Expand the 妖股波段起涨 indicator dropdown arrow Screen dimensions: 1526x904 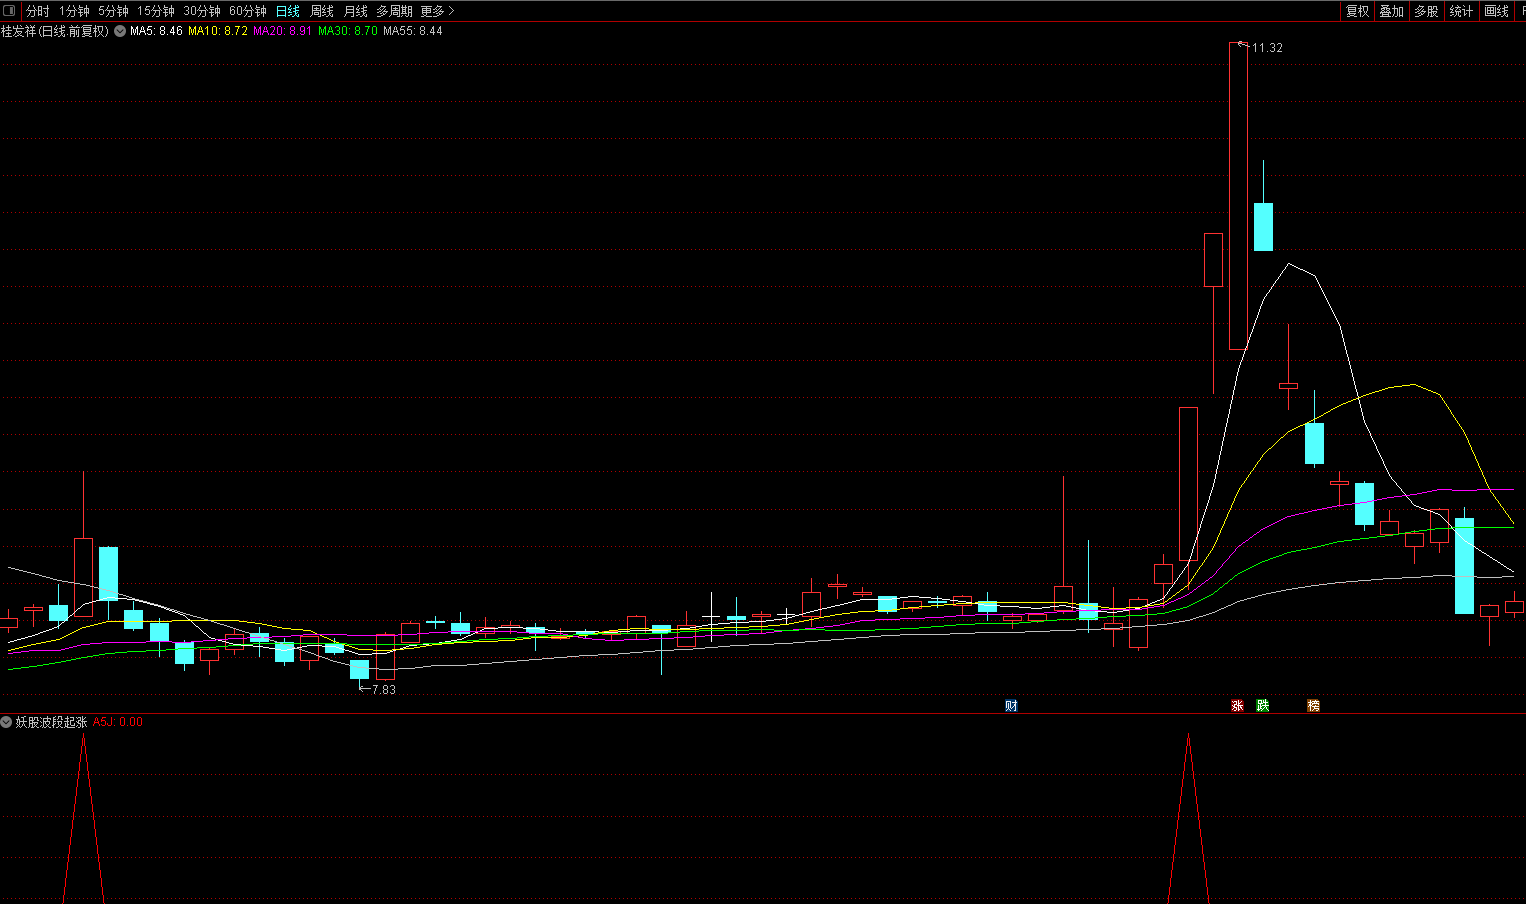pyautogui.click(x=6, y=722)
